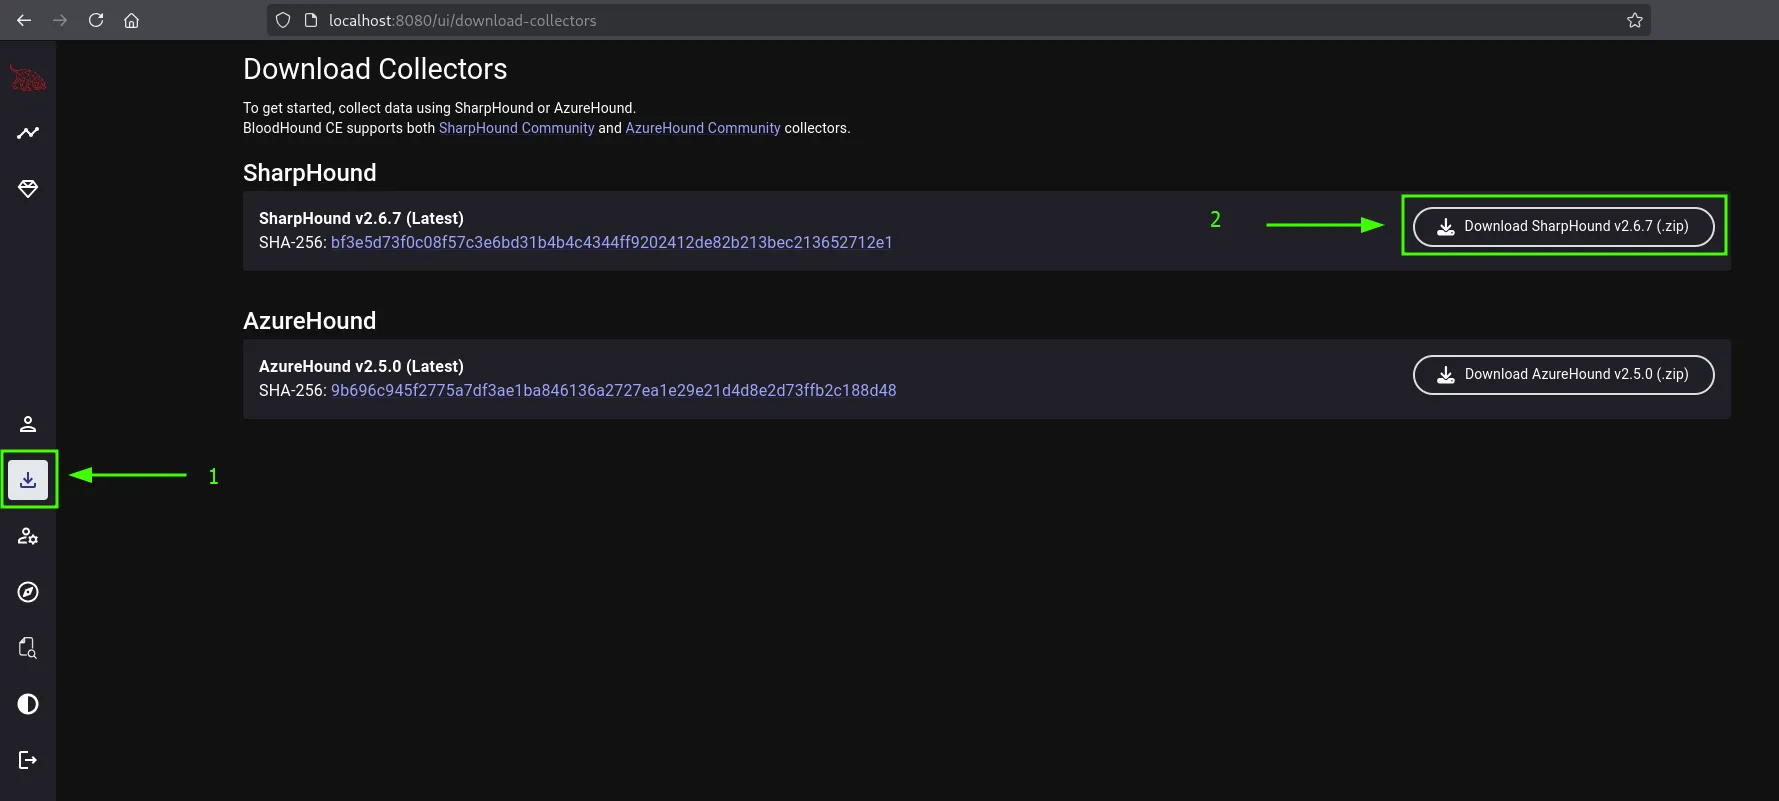Open the API Explorer compass icon

click(28, 592)
